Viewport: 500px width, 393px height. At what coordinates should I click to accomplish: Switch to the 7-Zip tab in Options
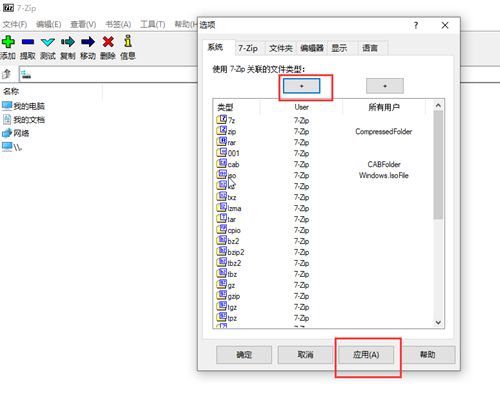click(x=248, y=48)
